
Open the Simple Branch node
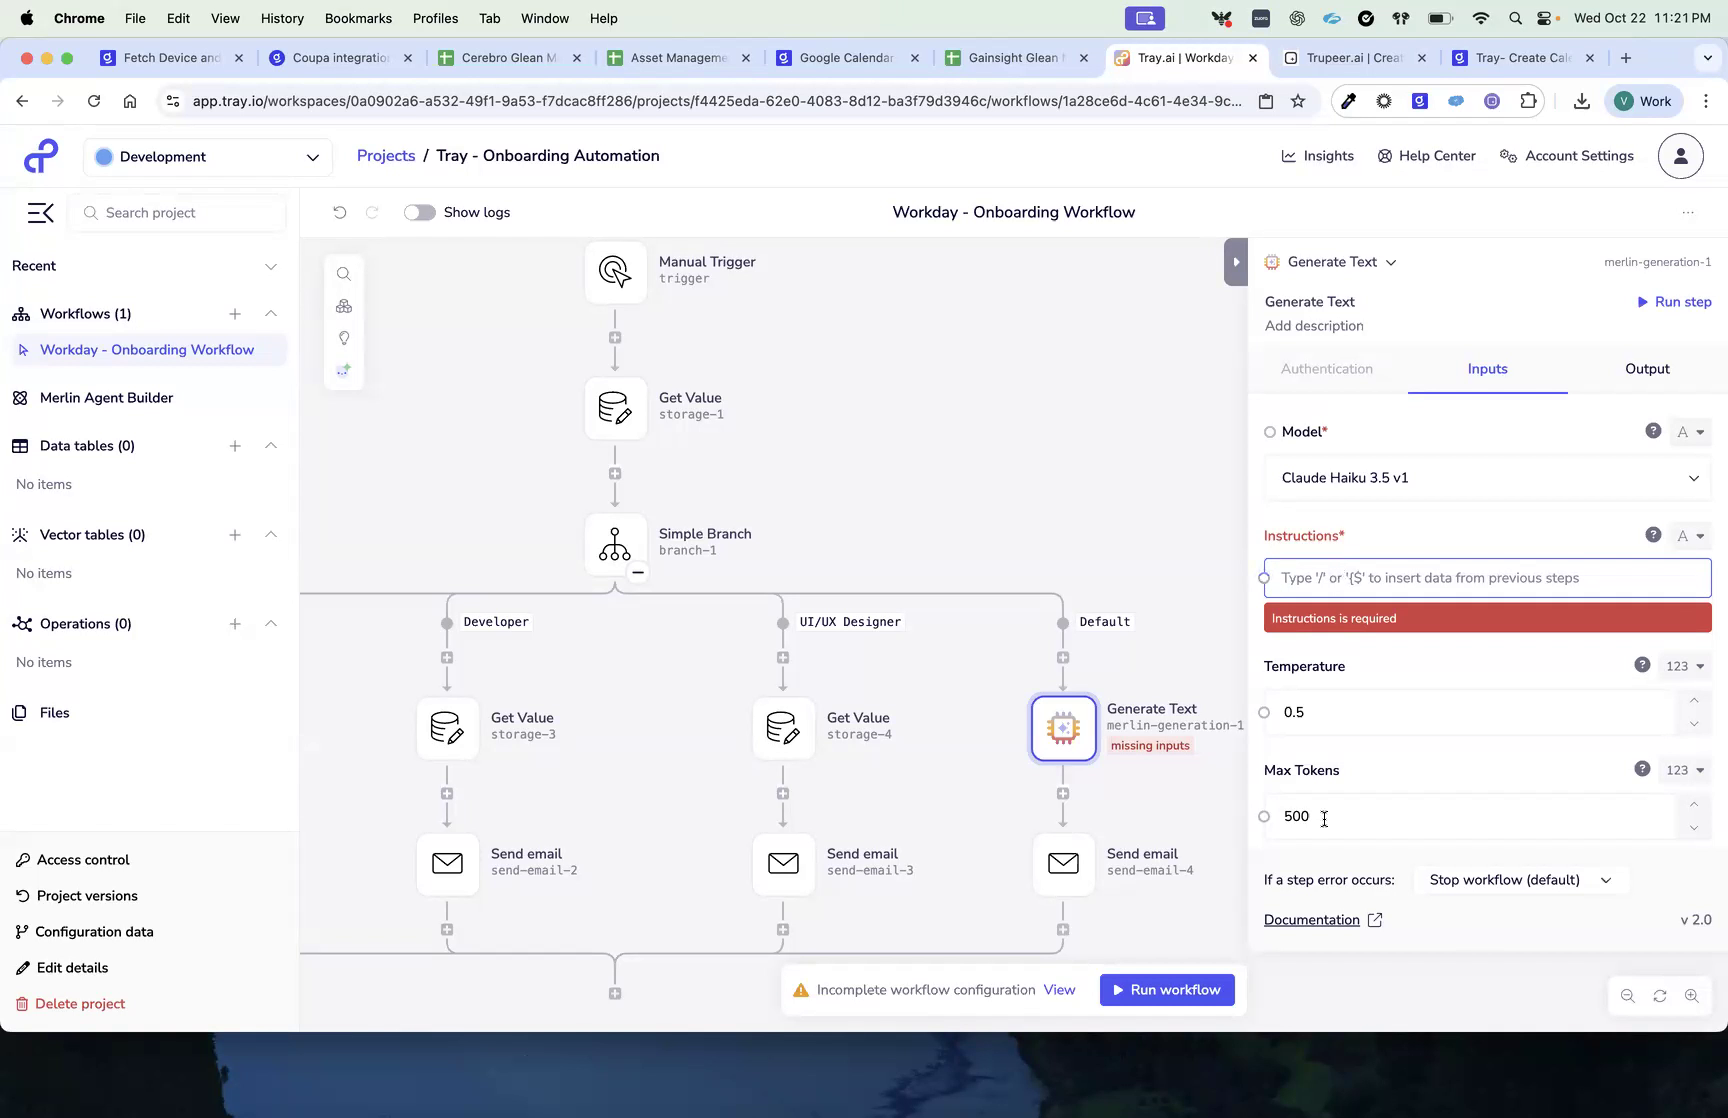(x=615, y=545)
